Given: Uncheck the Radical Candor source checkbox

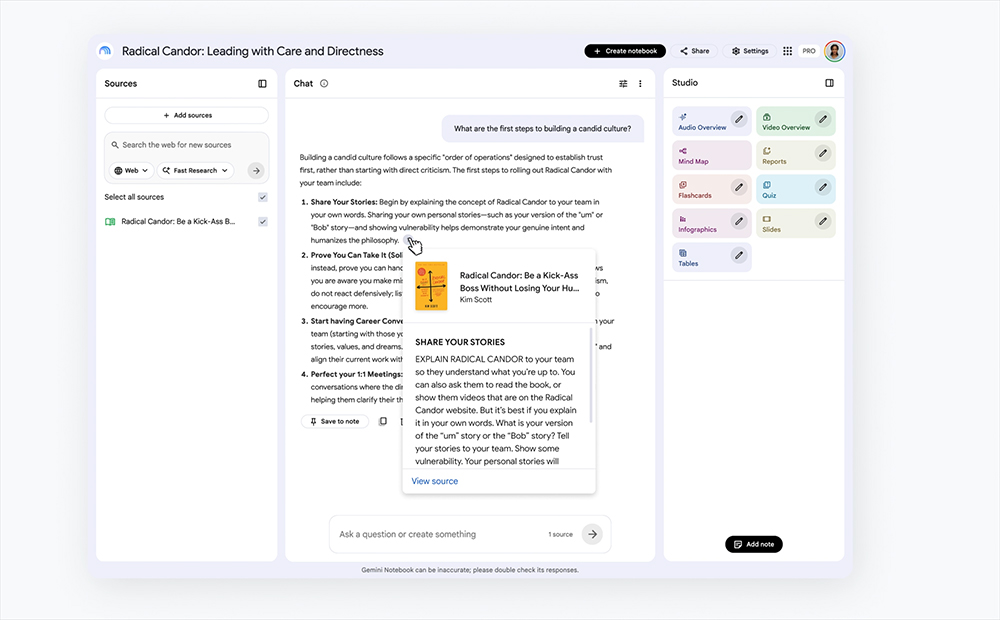Looking at the screenshot, I should click(x=263, y=221).
